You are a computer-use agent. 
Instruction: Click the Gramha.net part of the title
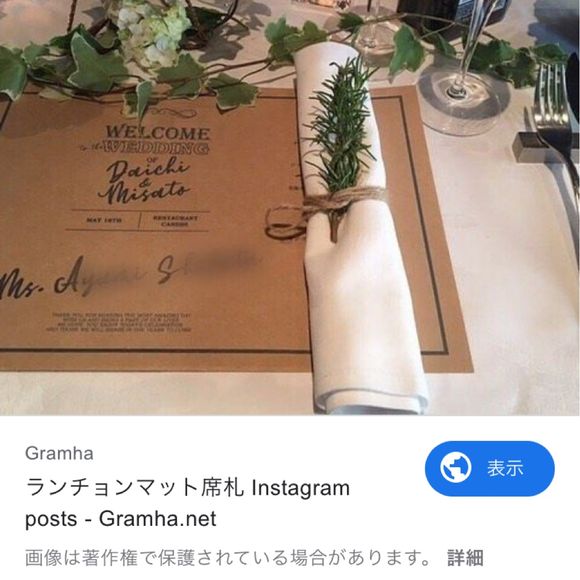[157, 519]
